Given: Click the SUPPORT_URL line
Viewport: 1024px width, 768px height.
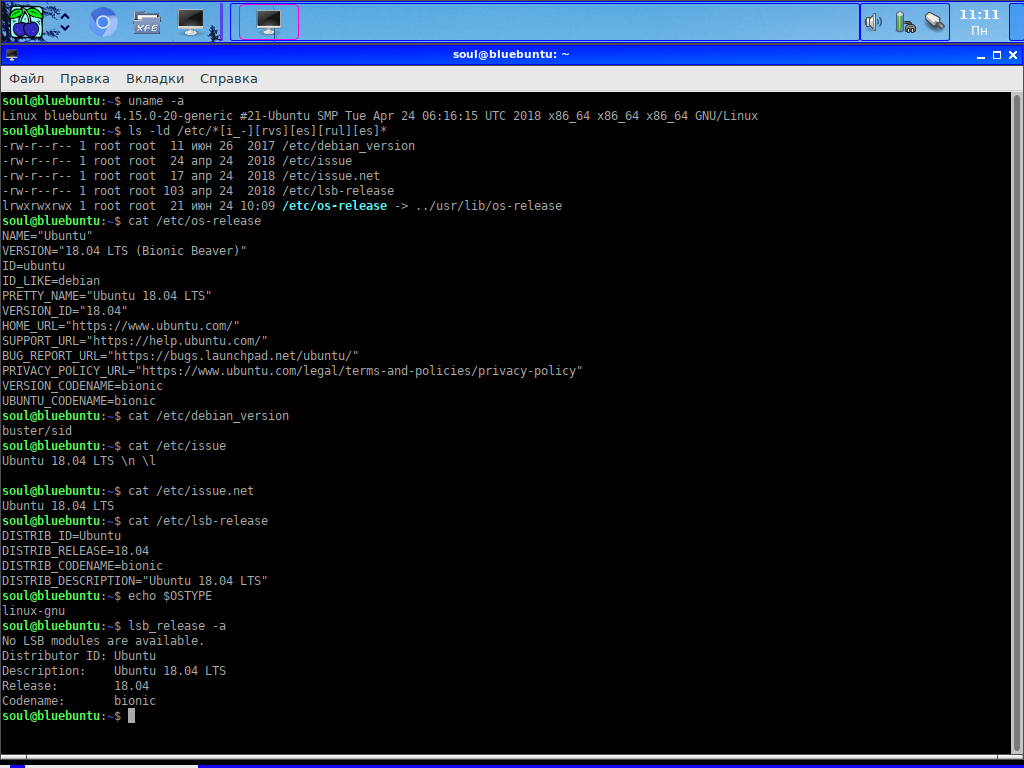Looking at the screenshot, I should 135,341.
